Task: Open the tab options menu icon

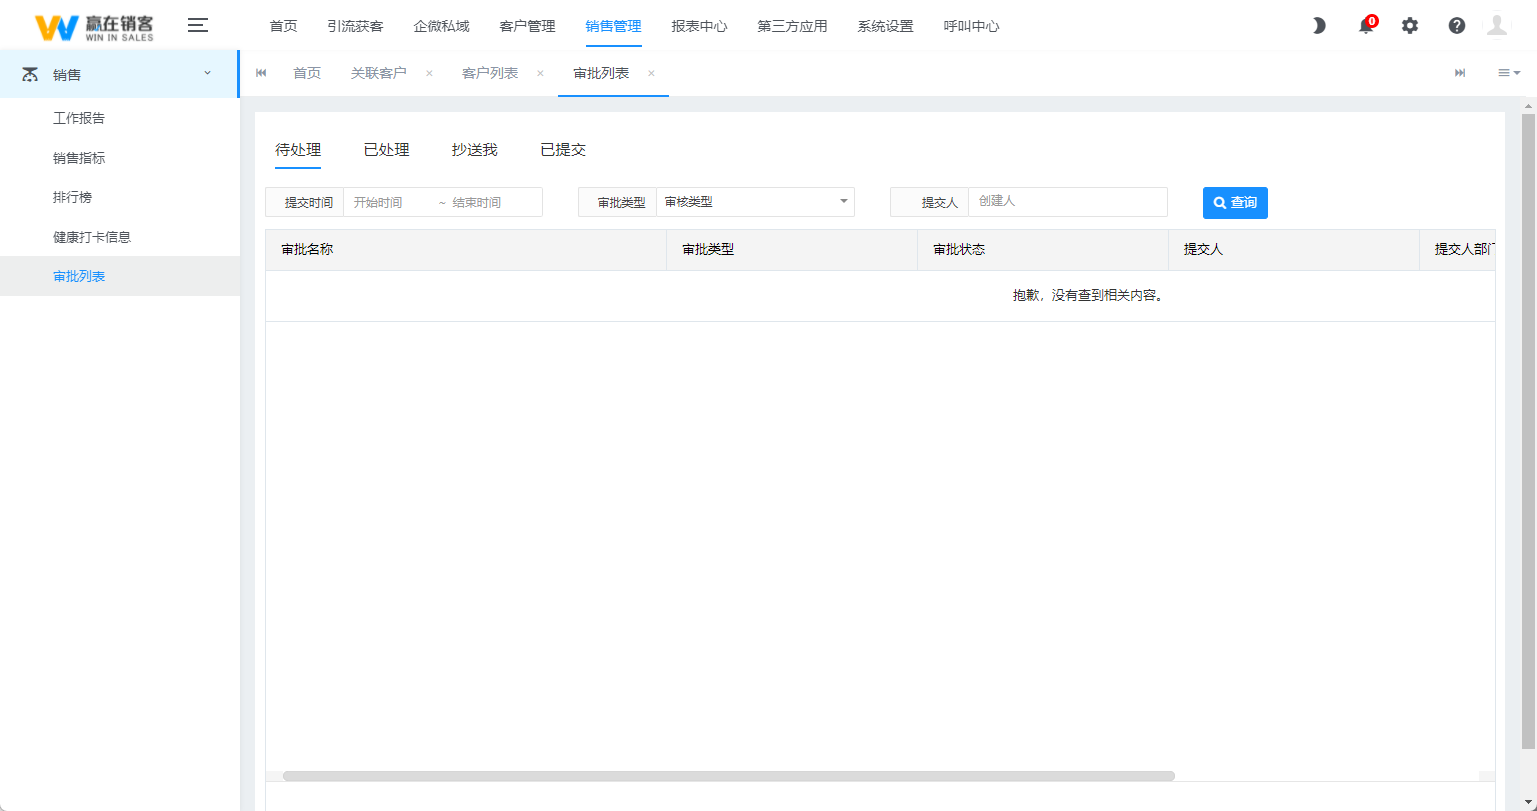Action: [1509, 73]
